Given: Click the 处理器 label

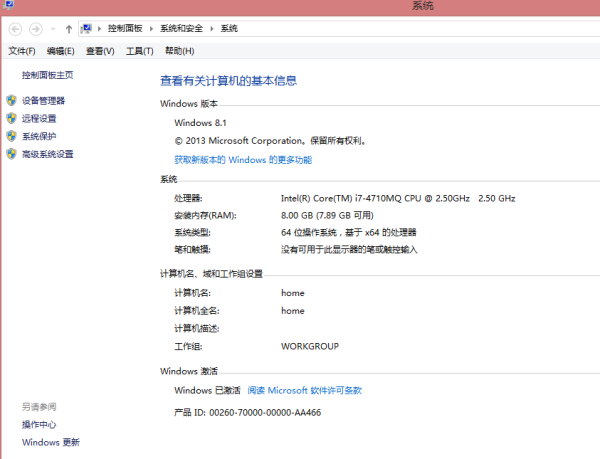Looking at the screenshot, I should coord(188,199).
